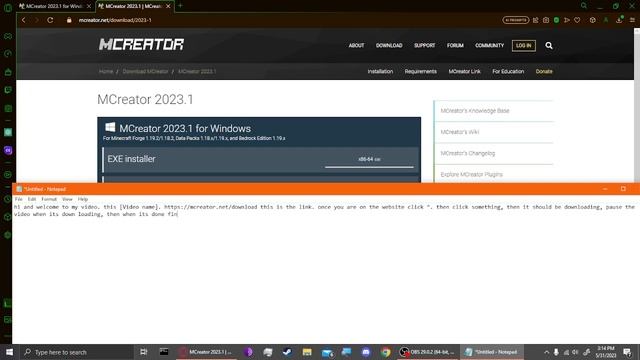The height and width of the screenshot is (360, 640).
Task: Open the green ad blocker shield icon
Action: pyautogui.click(x=556, y=20)
